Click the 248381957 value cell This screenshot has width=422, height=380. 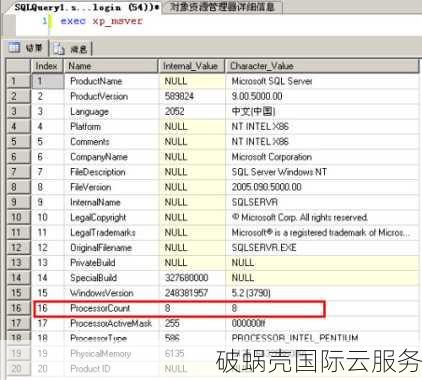[x=192, y=293]
